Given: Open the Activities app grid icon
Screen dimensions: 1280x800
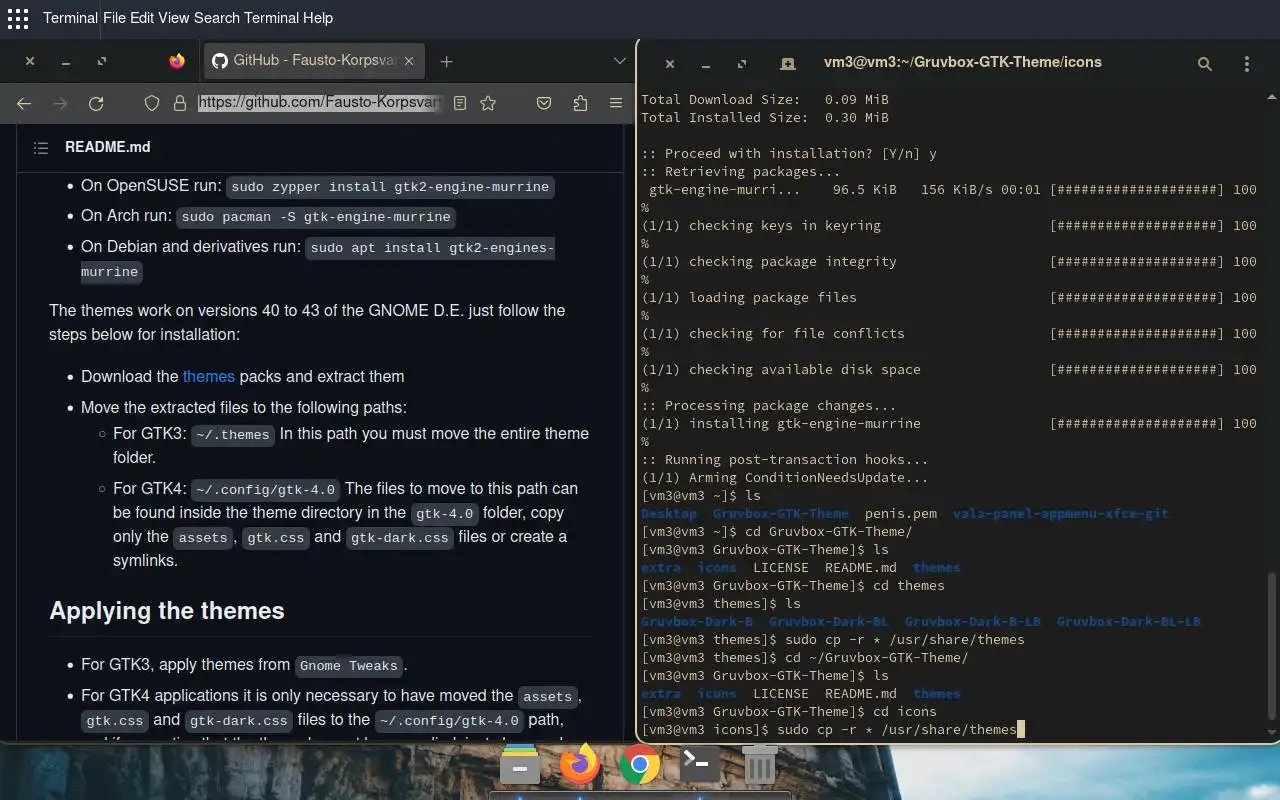Looking at the screenshot, I should tap(17, 18).
